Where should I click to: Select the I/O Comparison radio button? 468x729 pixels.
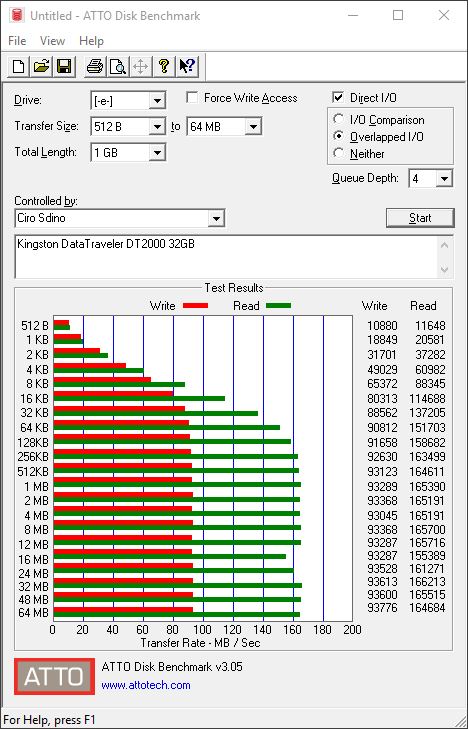339,119
